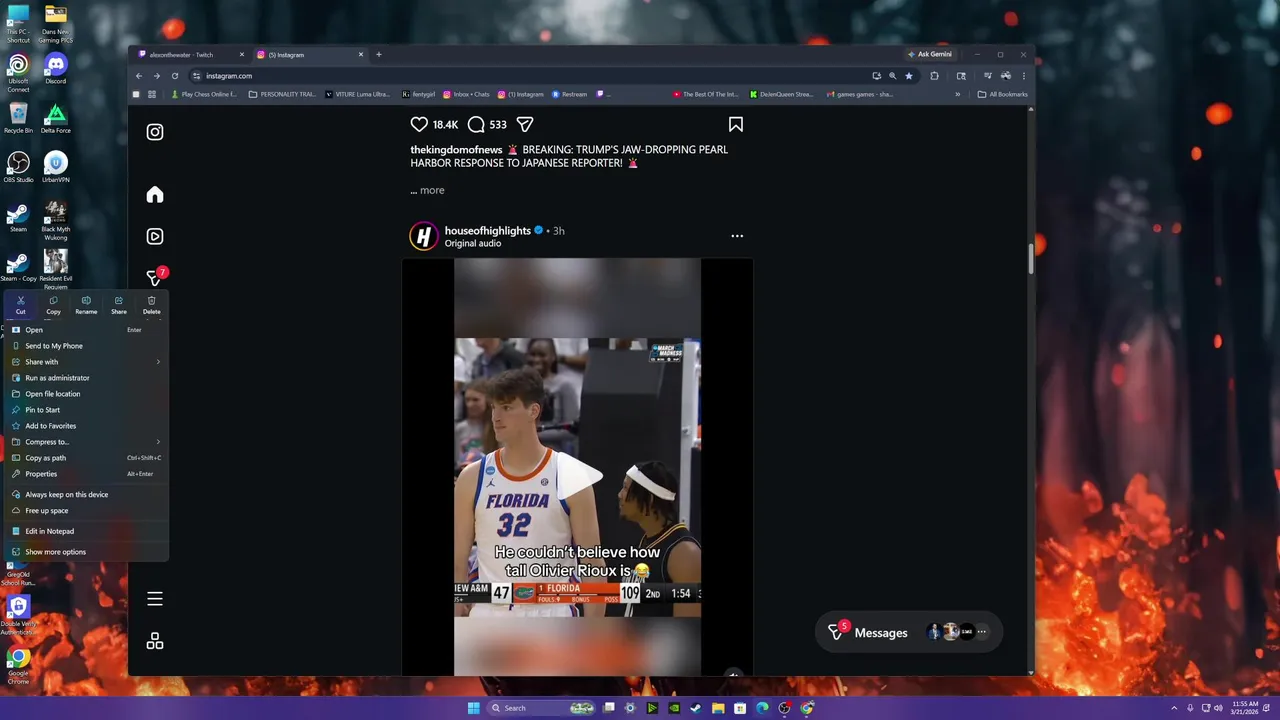
Task: Open the PERSONALITY TRAI... bookmark folder
Action: pos(282,95)
